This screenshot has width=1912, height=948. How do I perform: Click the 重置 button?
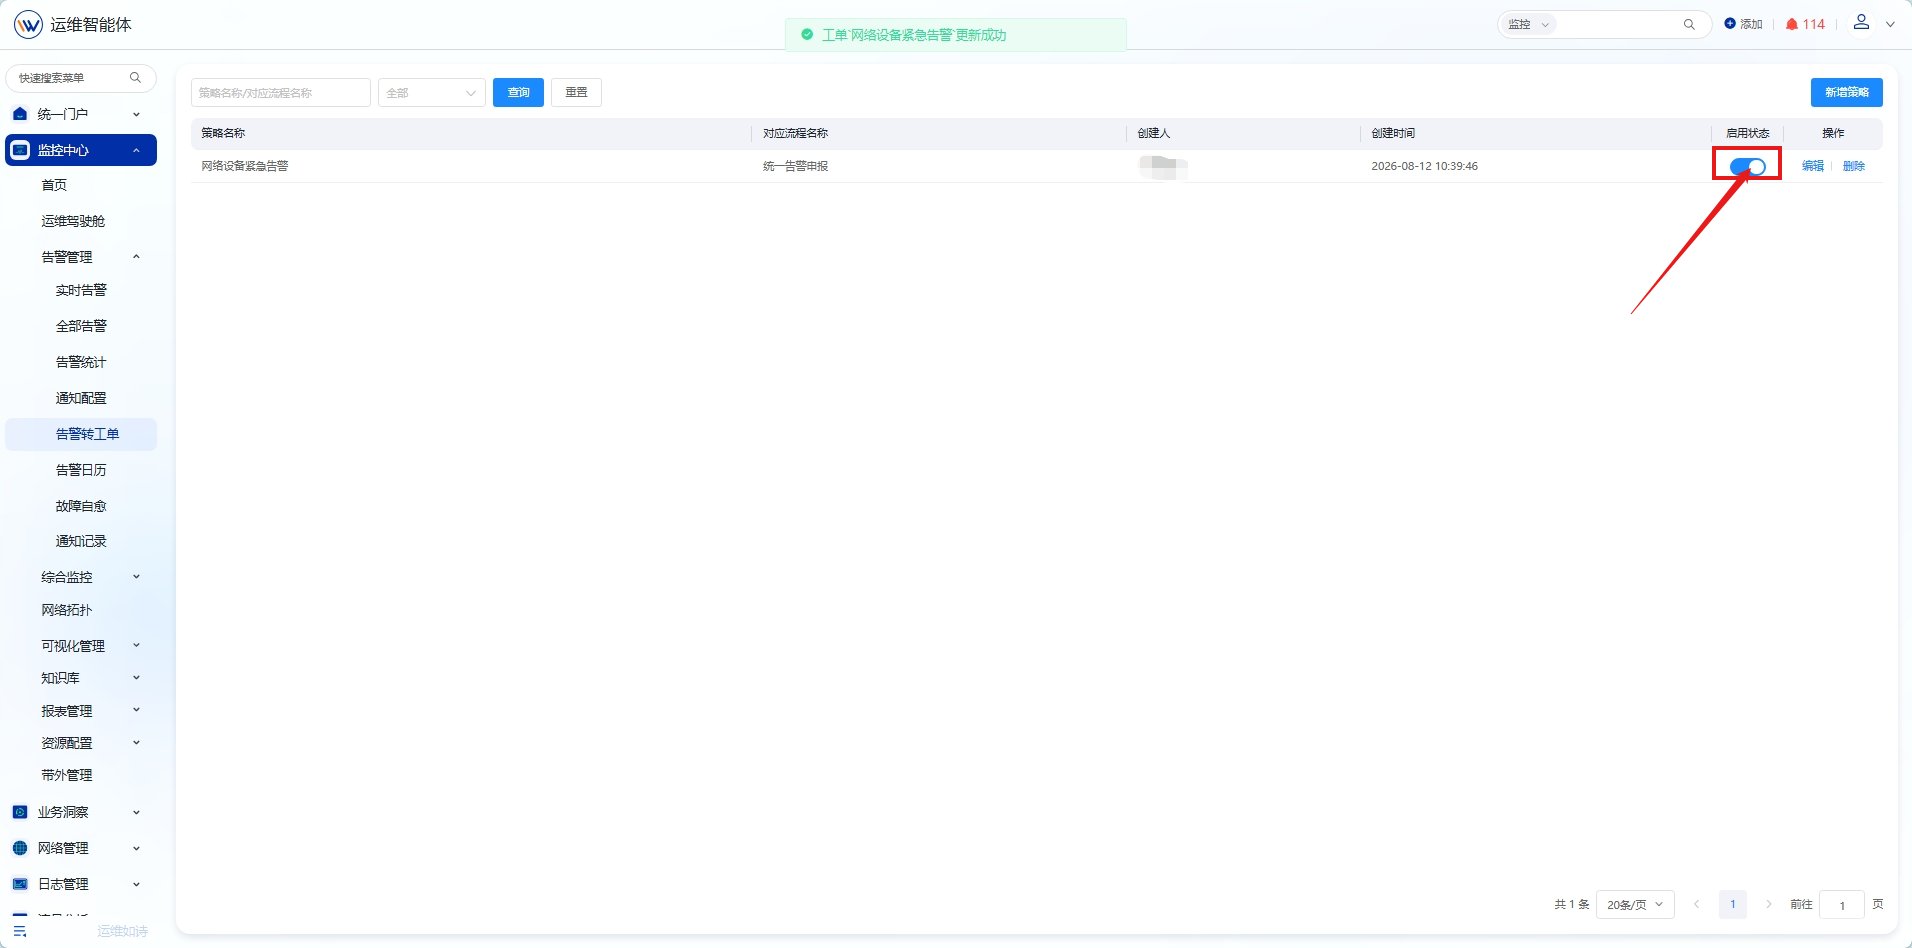pyautogui.click(x=576, y=93)
